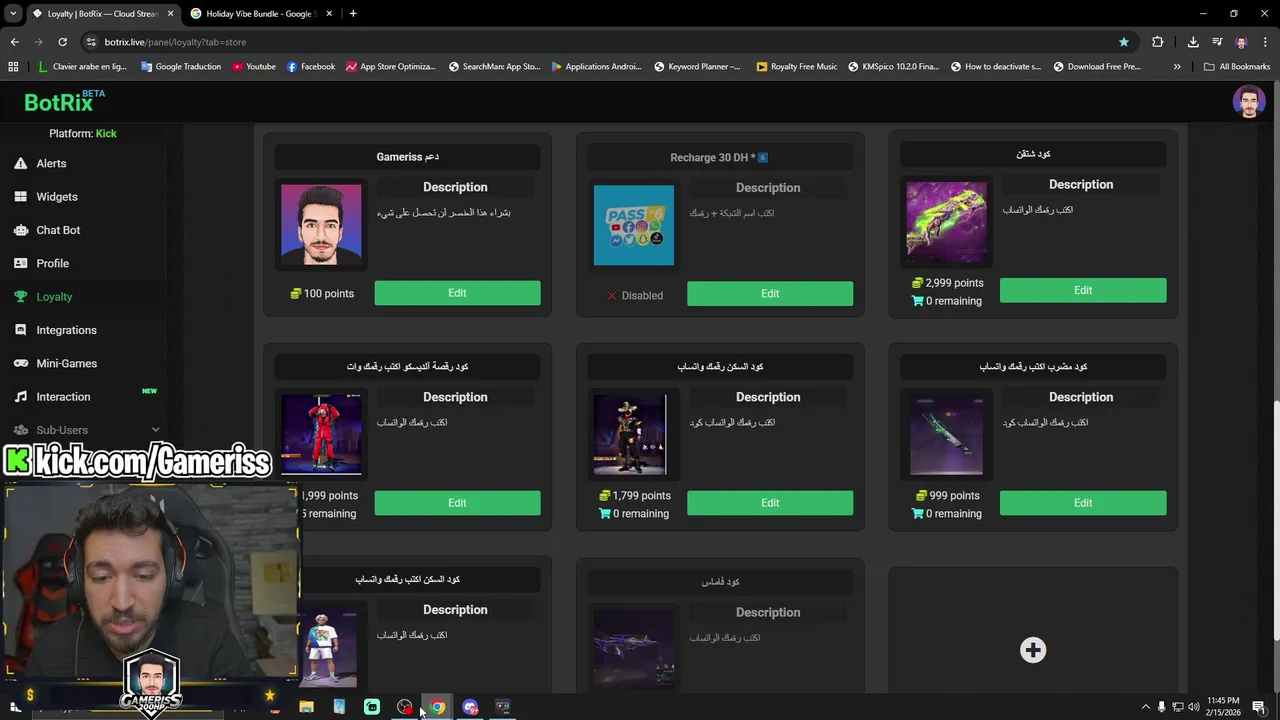Click the green weapon skin thumbnail
This screenshot has width=1280, height=720.
click(x=946, y=222)
